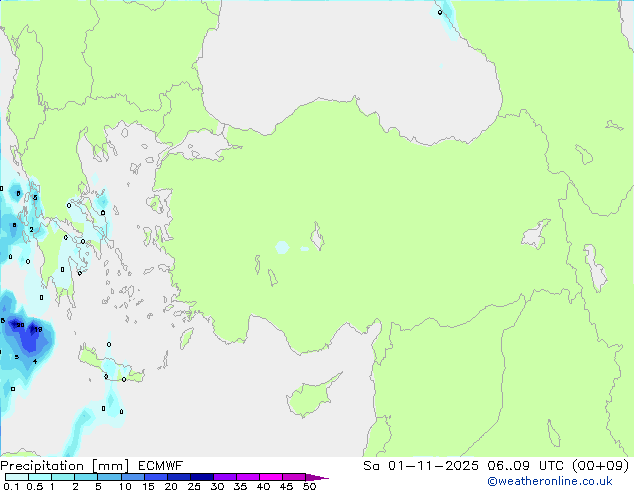Screen dimensions: 634x490
Task: Click the '4' precipitation value on the map
Action: pyautogui.click(x=35, y=361)
